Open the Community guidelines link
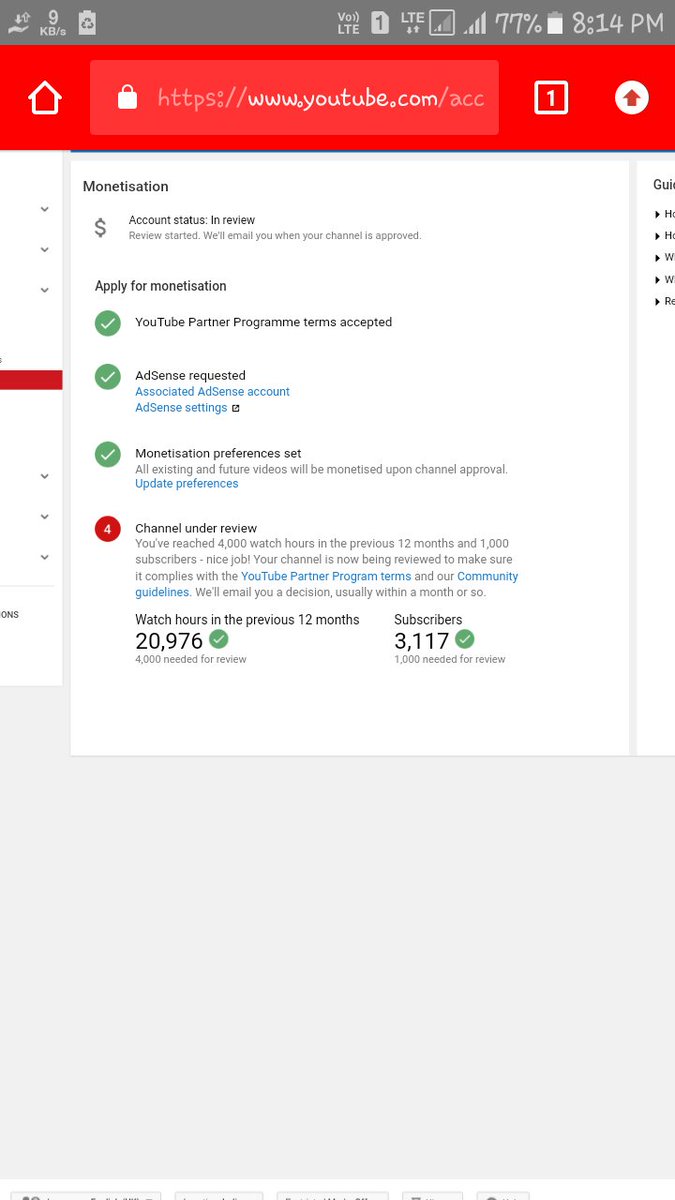The image size is (675, 1200). pos(327,584)
